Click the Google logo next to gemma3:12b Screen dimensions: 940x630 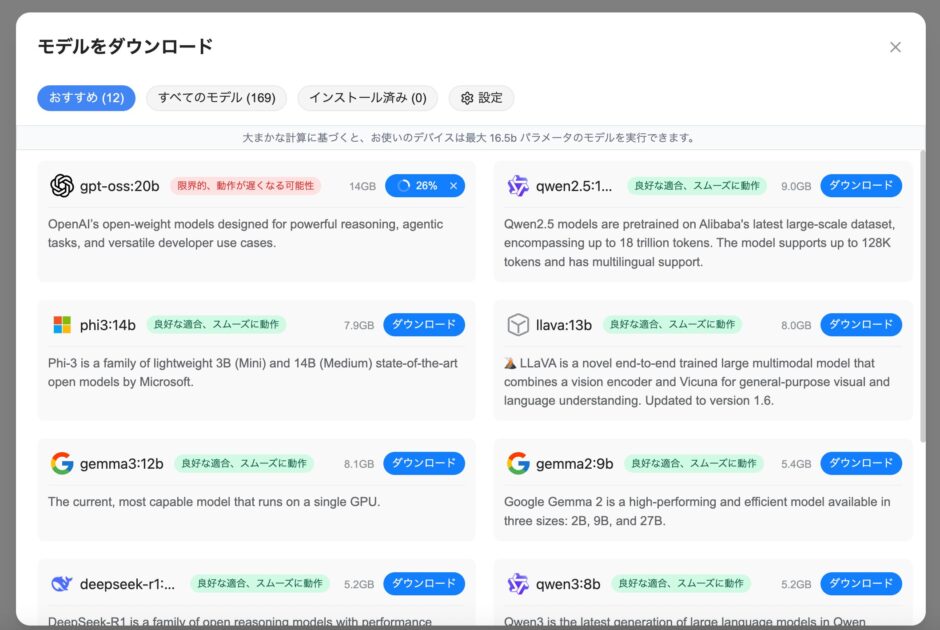click(62, 464)
